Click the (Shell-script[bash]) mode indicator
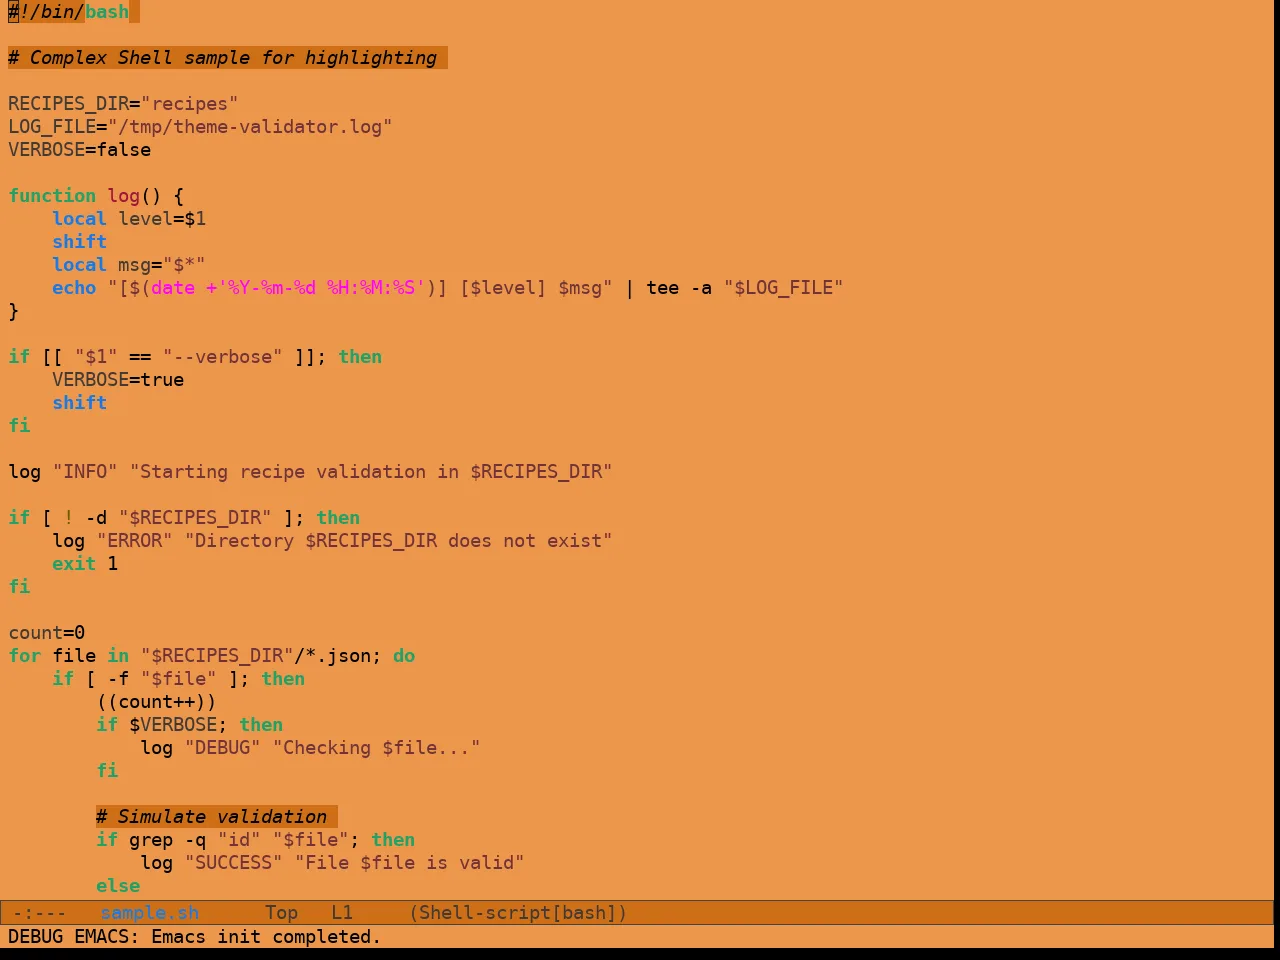 click(x=518, y=912)
